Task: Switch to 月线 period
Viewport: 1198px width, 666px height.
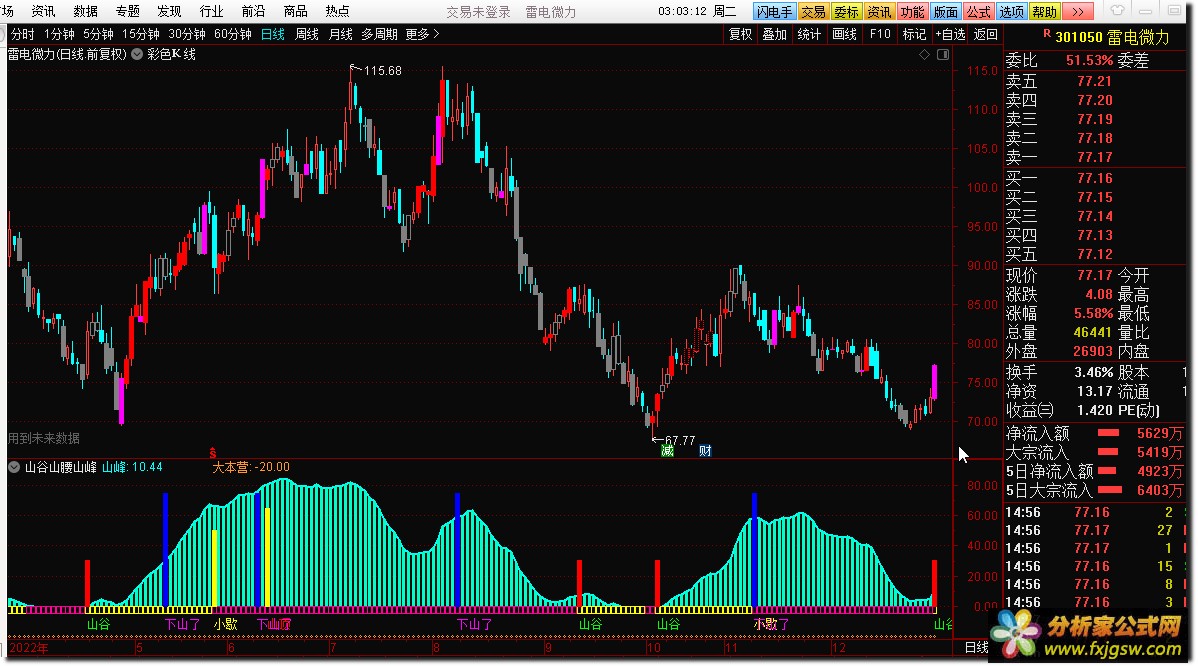Action: click(340, 34)
